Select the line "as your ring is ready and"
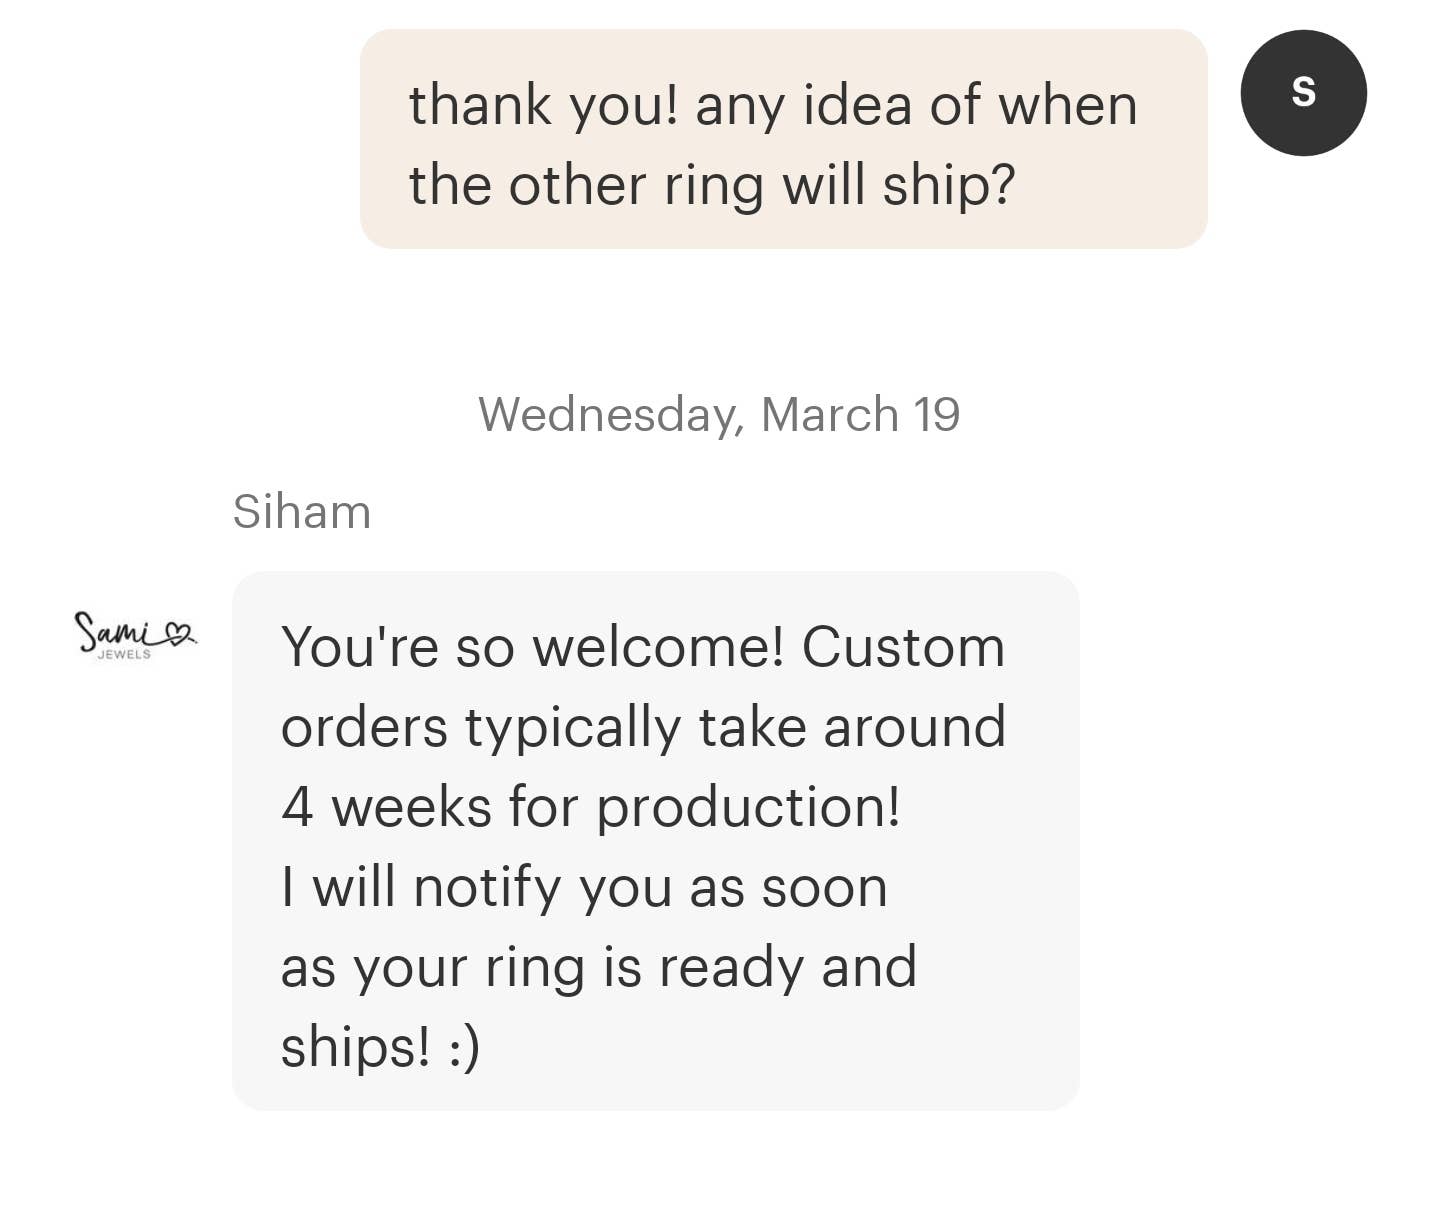The width and height of the screenshot is (1440, 1213). pyautogui.click(x=598, y=967)
